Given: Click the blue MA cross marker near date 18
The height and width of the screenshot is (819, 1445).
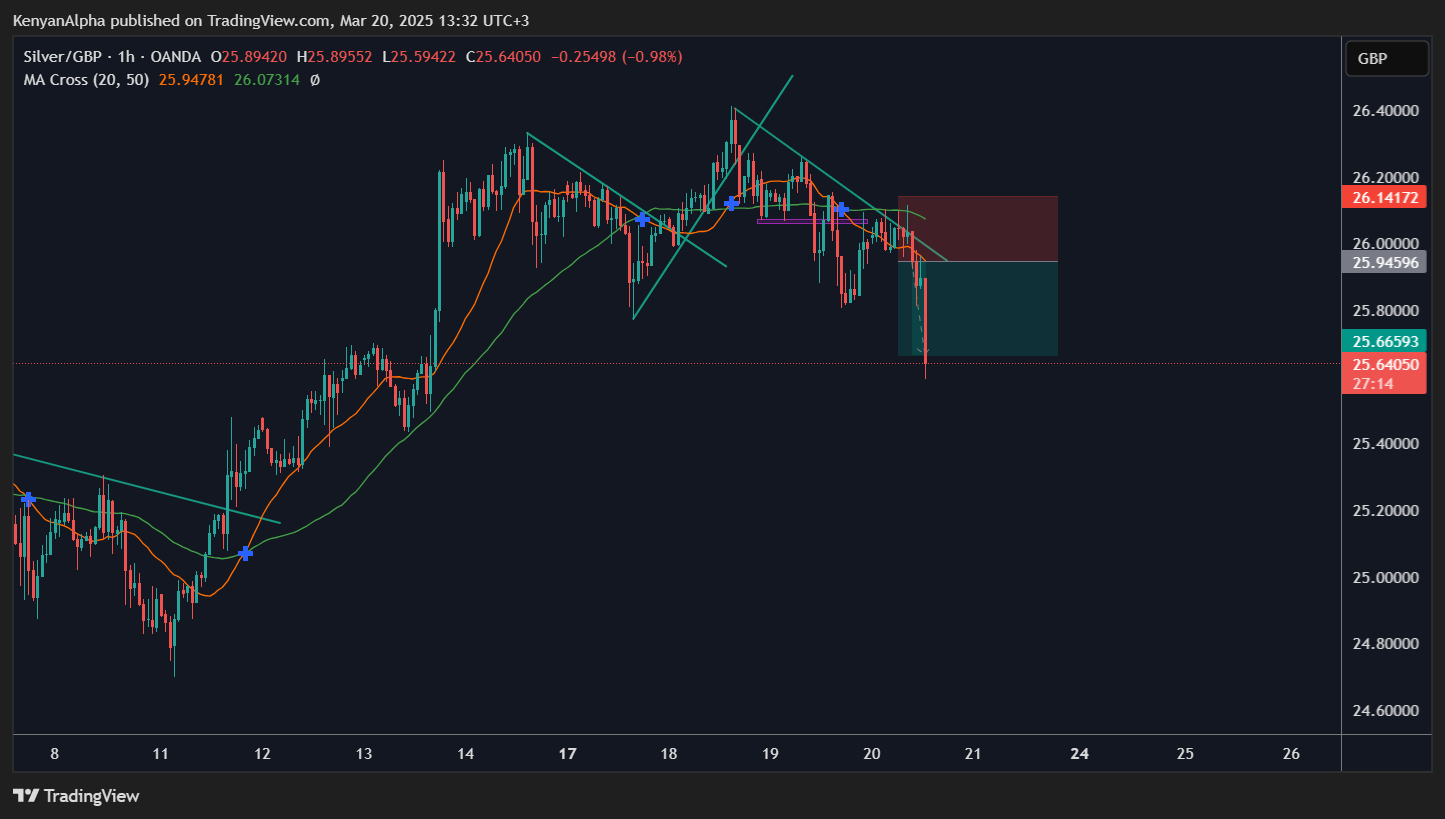Looking at the screenshot, I should pyautogui.click(x=643, y=219).
